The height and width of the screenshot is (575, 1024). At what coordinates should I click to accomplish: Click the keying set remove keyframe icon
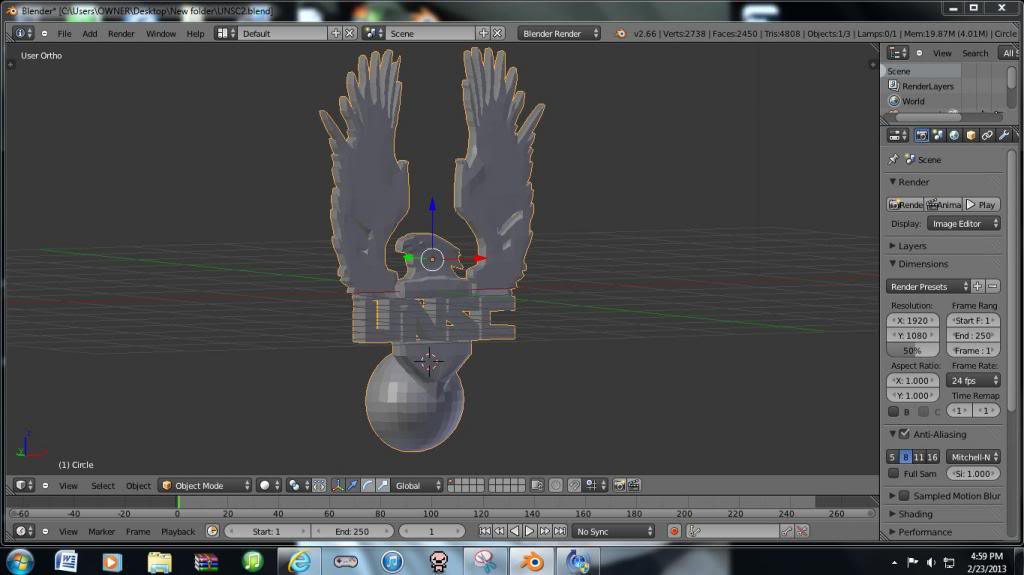[x=802, y=531]
